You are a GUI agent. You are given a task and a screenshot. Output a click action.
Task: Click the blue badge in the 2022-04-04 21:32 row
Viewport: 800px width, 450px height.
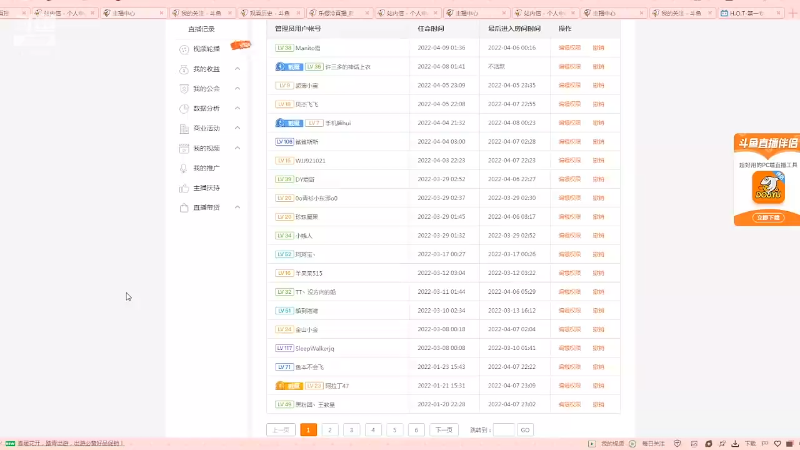point(289,123)
